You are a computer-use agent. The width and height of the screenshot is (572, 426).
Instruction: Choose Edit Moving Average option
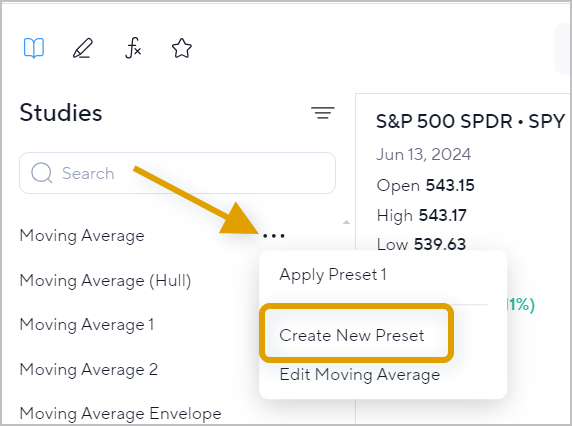pyautogui.click(x=359, y=375)
